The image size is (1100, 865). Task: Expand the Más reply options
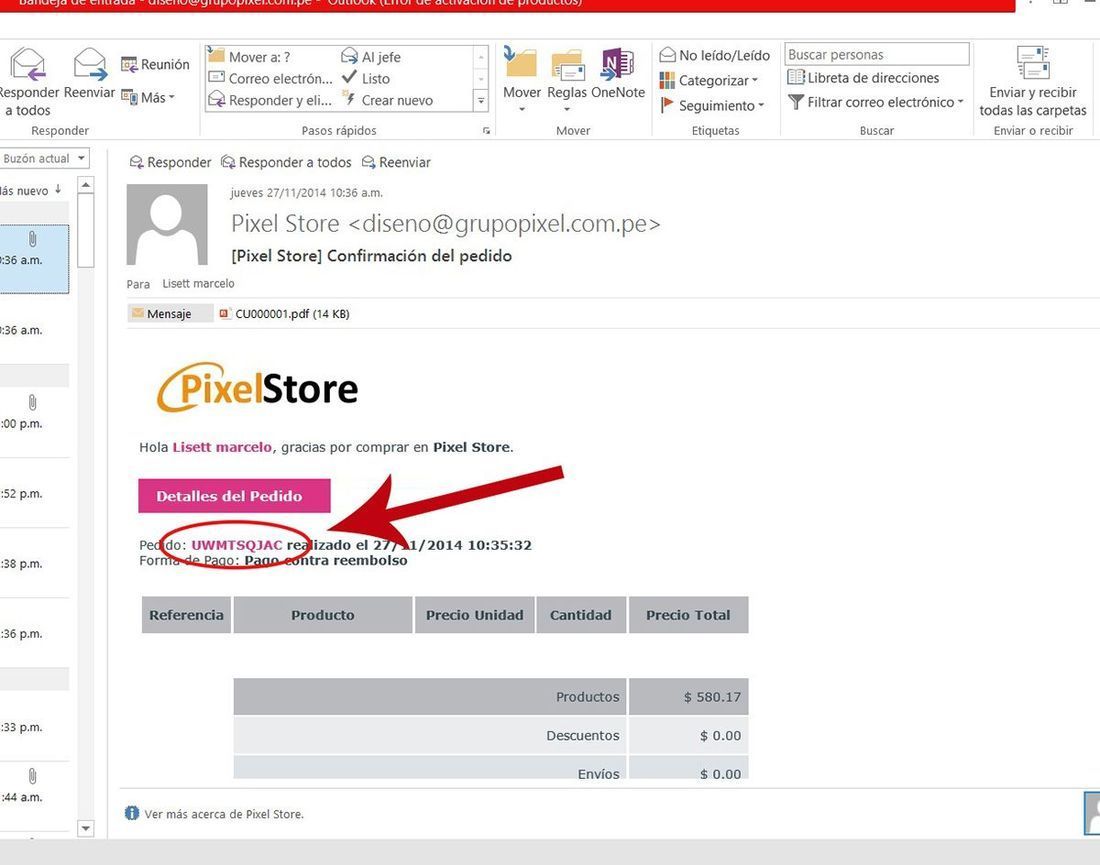click(148, 98)
